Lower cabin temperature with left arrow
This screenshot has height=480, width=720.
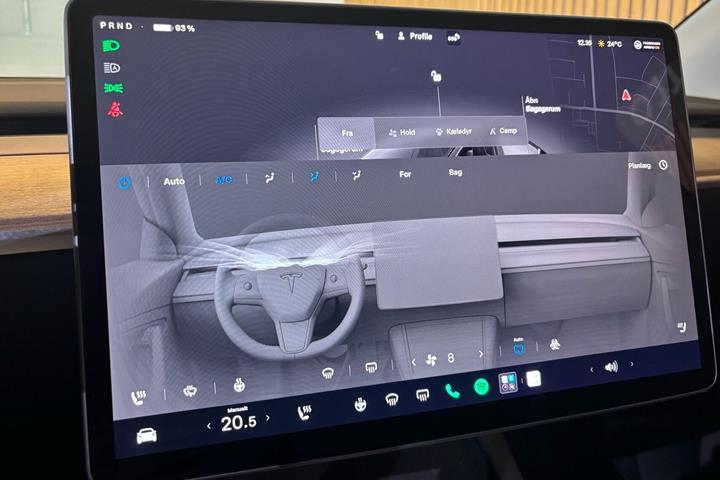[x=209, y=426]
